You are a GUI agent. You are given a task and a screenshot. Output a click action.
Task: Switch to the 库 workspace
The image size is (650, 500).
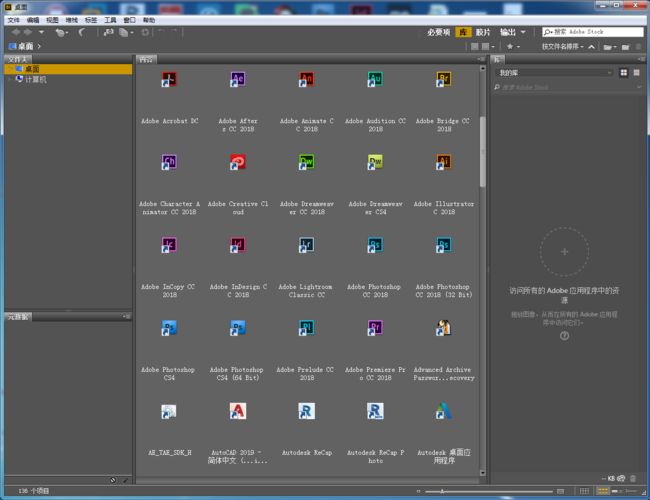(x=463, y=32)
